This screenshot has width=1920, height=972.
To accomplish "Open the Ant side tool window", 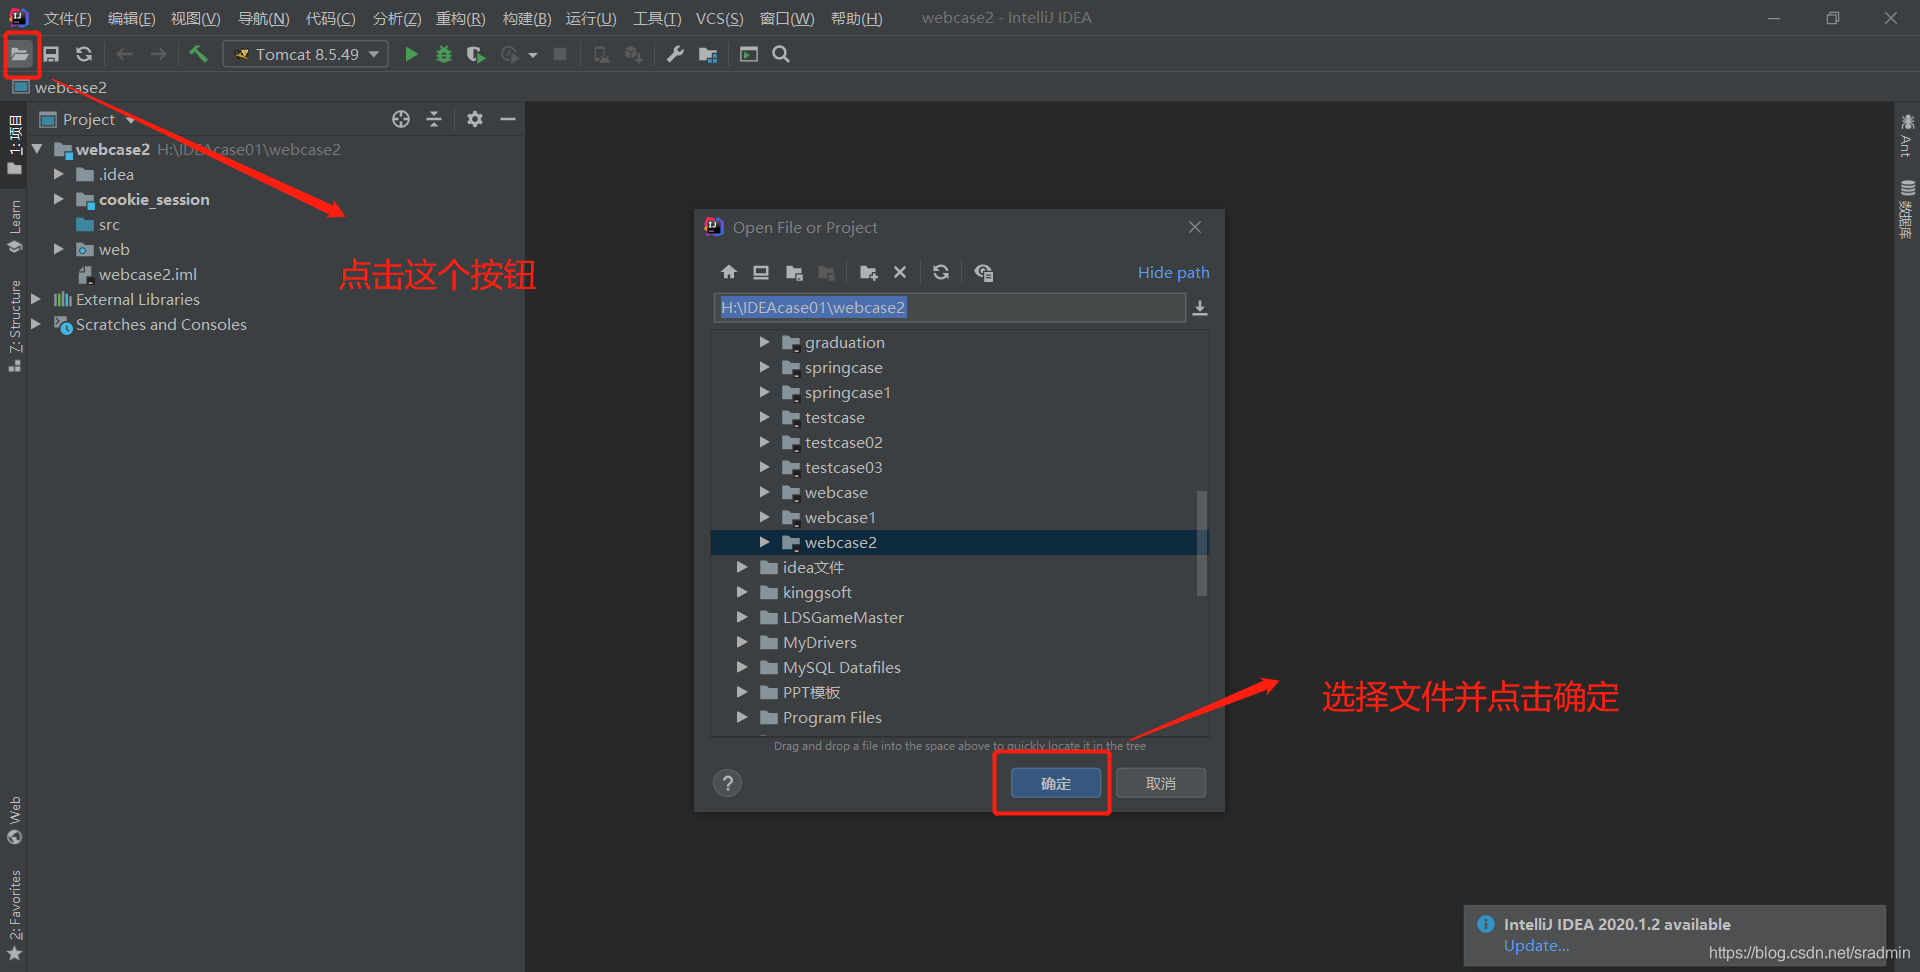I will pyautogui.click(x=1907, y=135).
